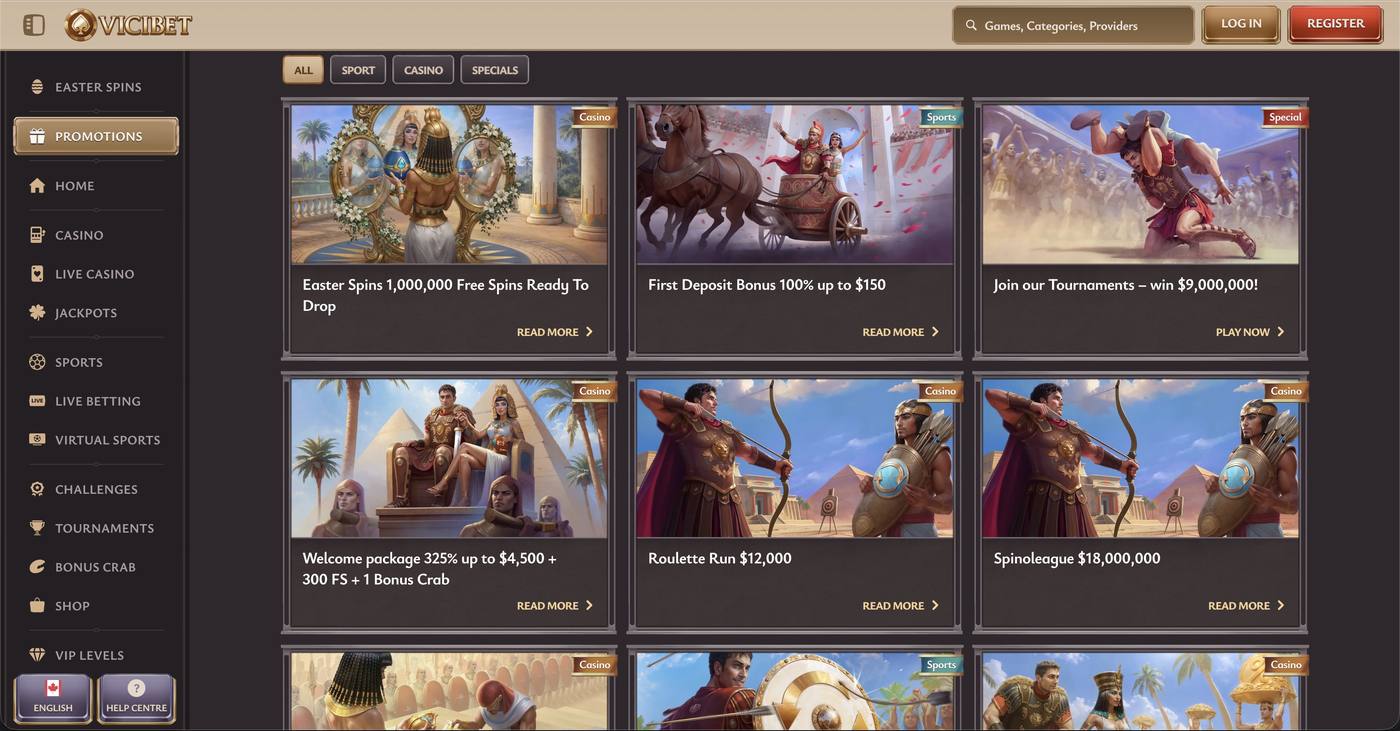Click the Canadian flag language icon

(53, 688)
